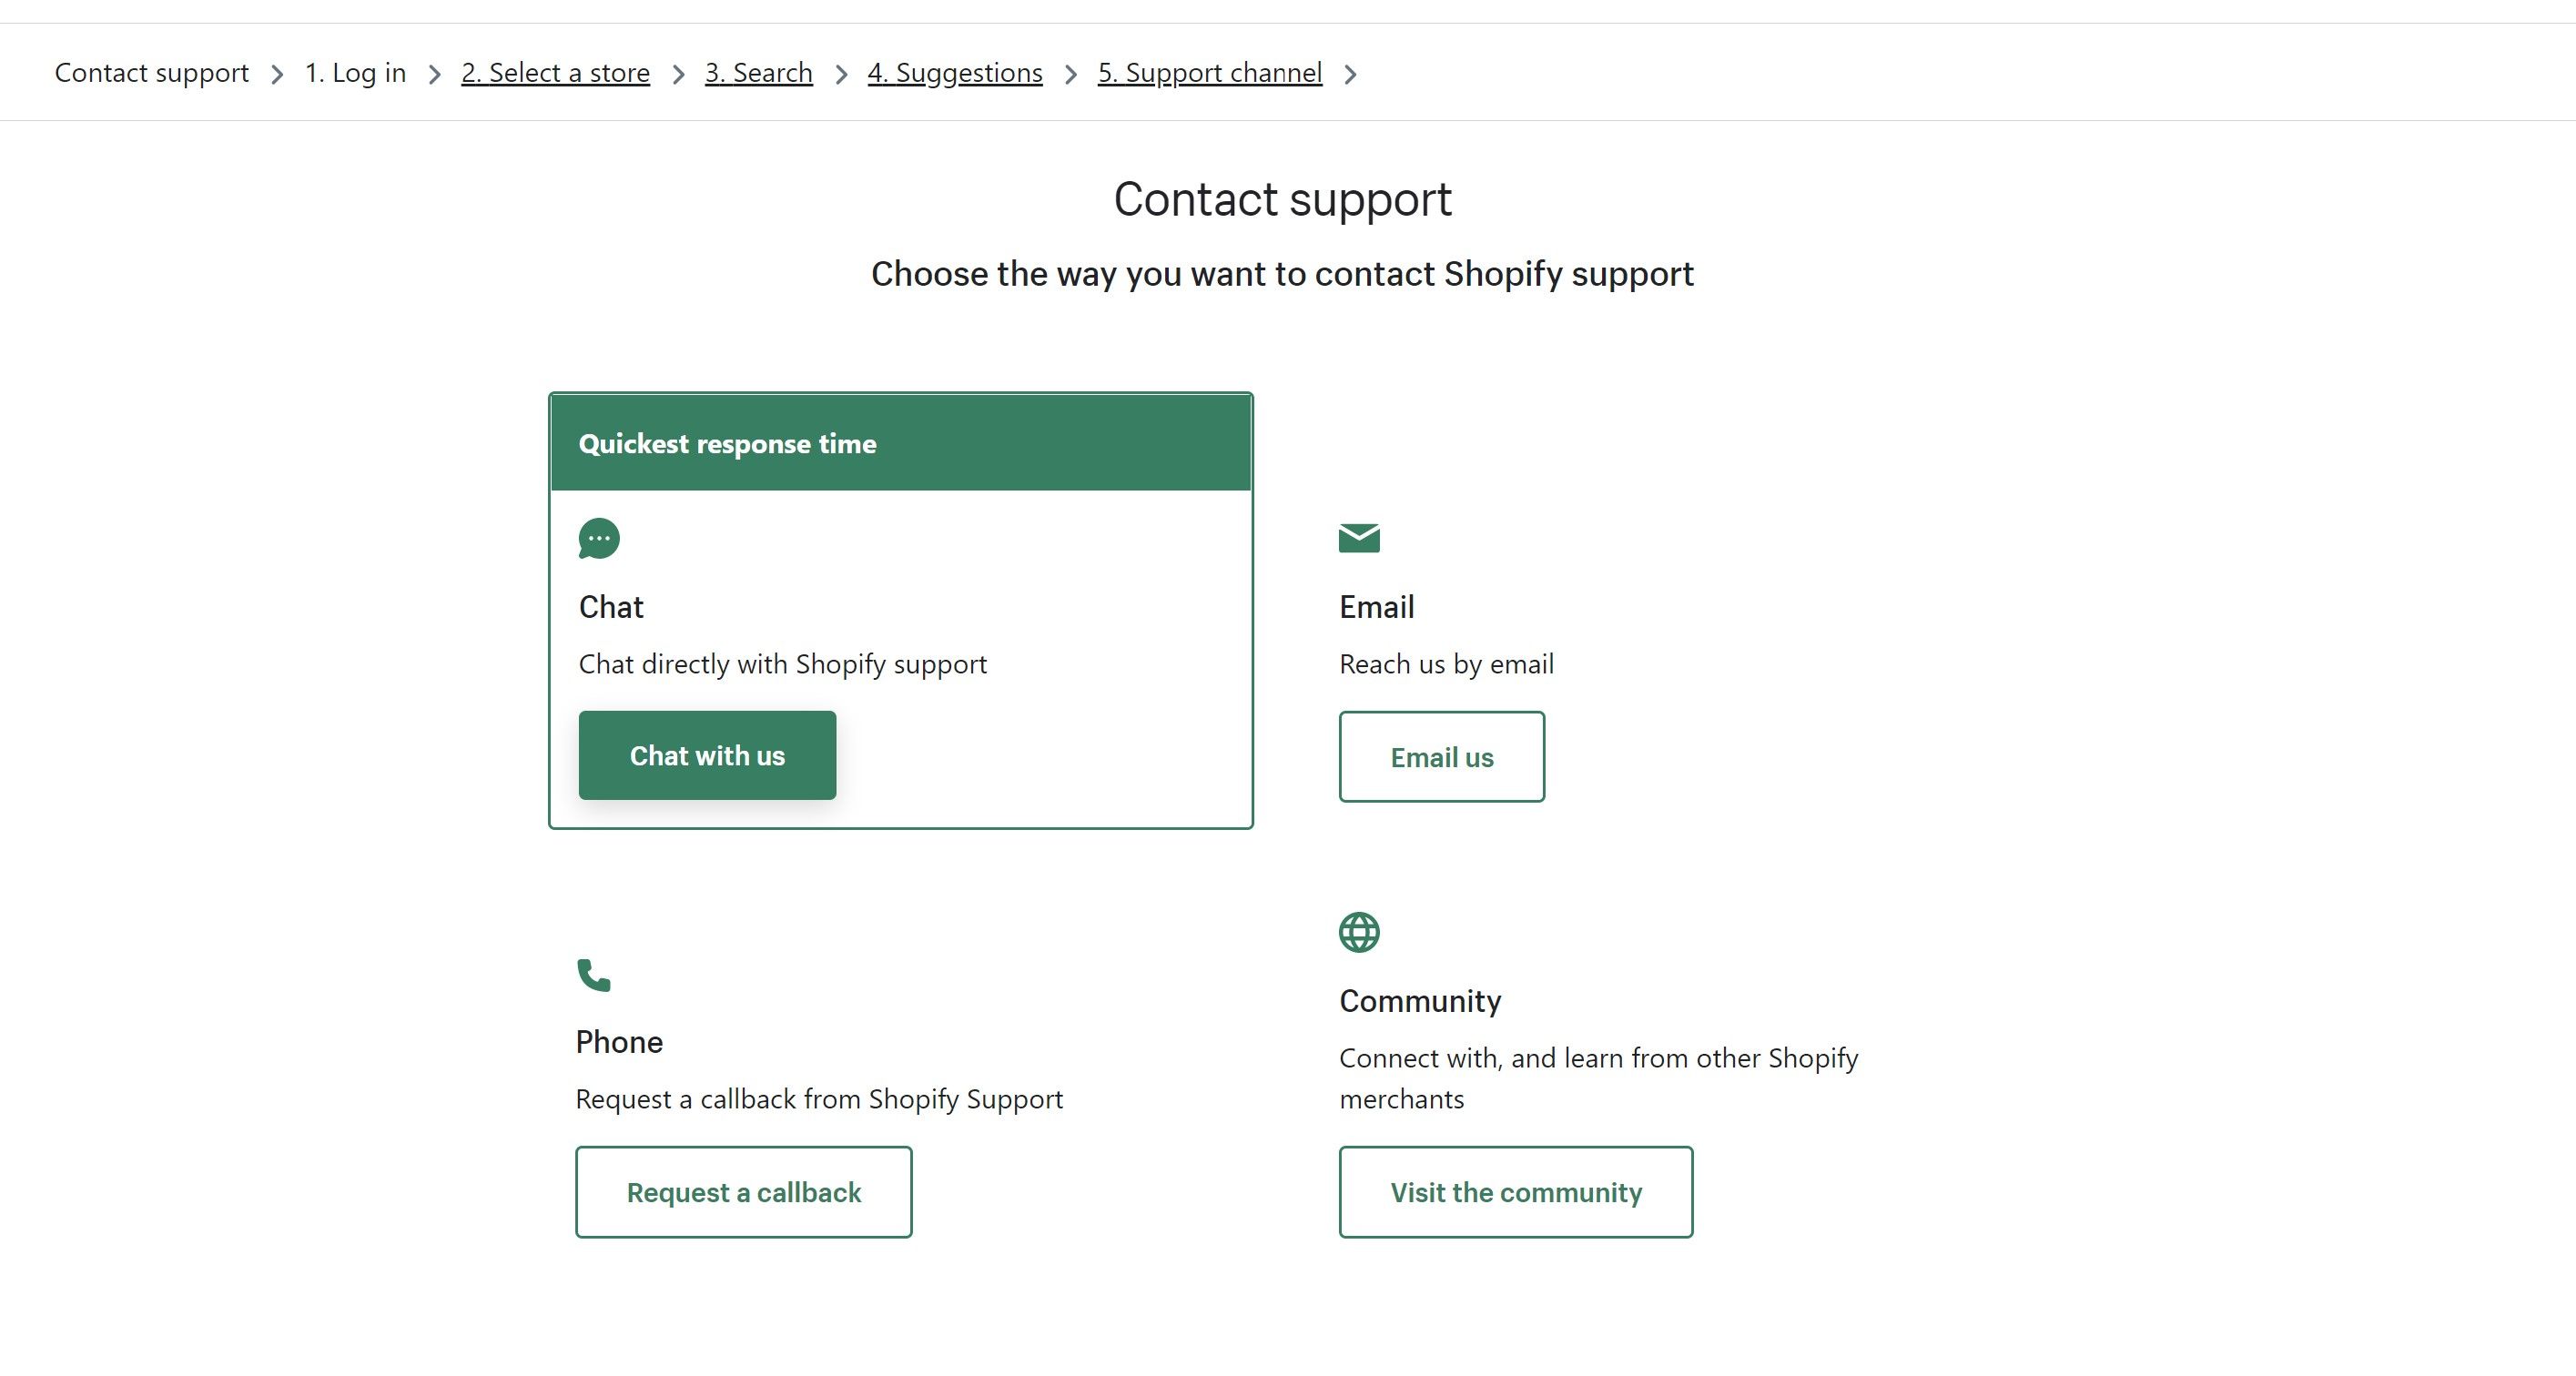Click chevron after Log in breadcrumb
Screen dimensions: 2576x1376
pyautogui.click(x=434, y=75)
